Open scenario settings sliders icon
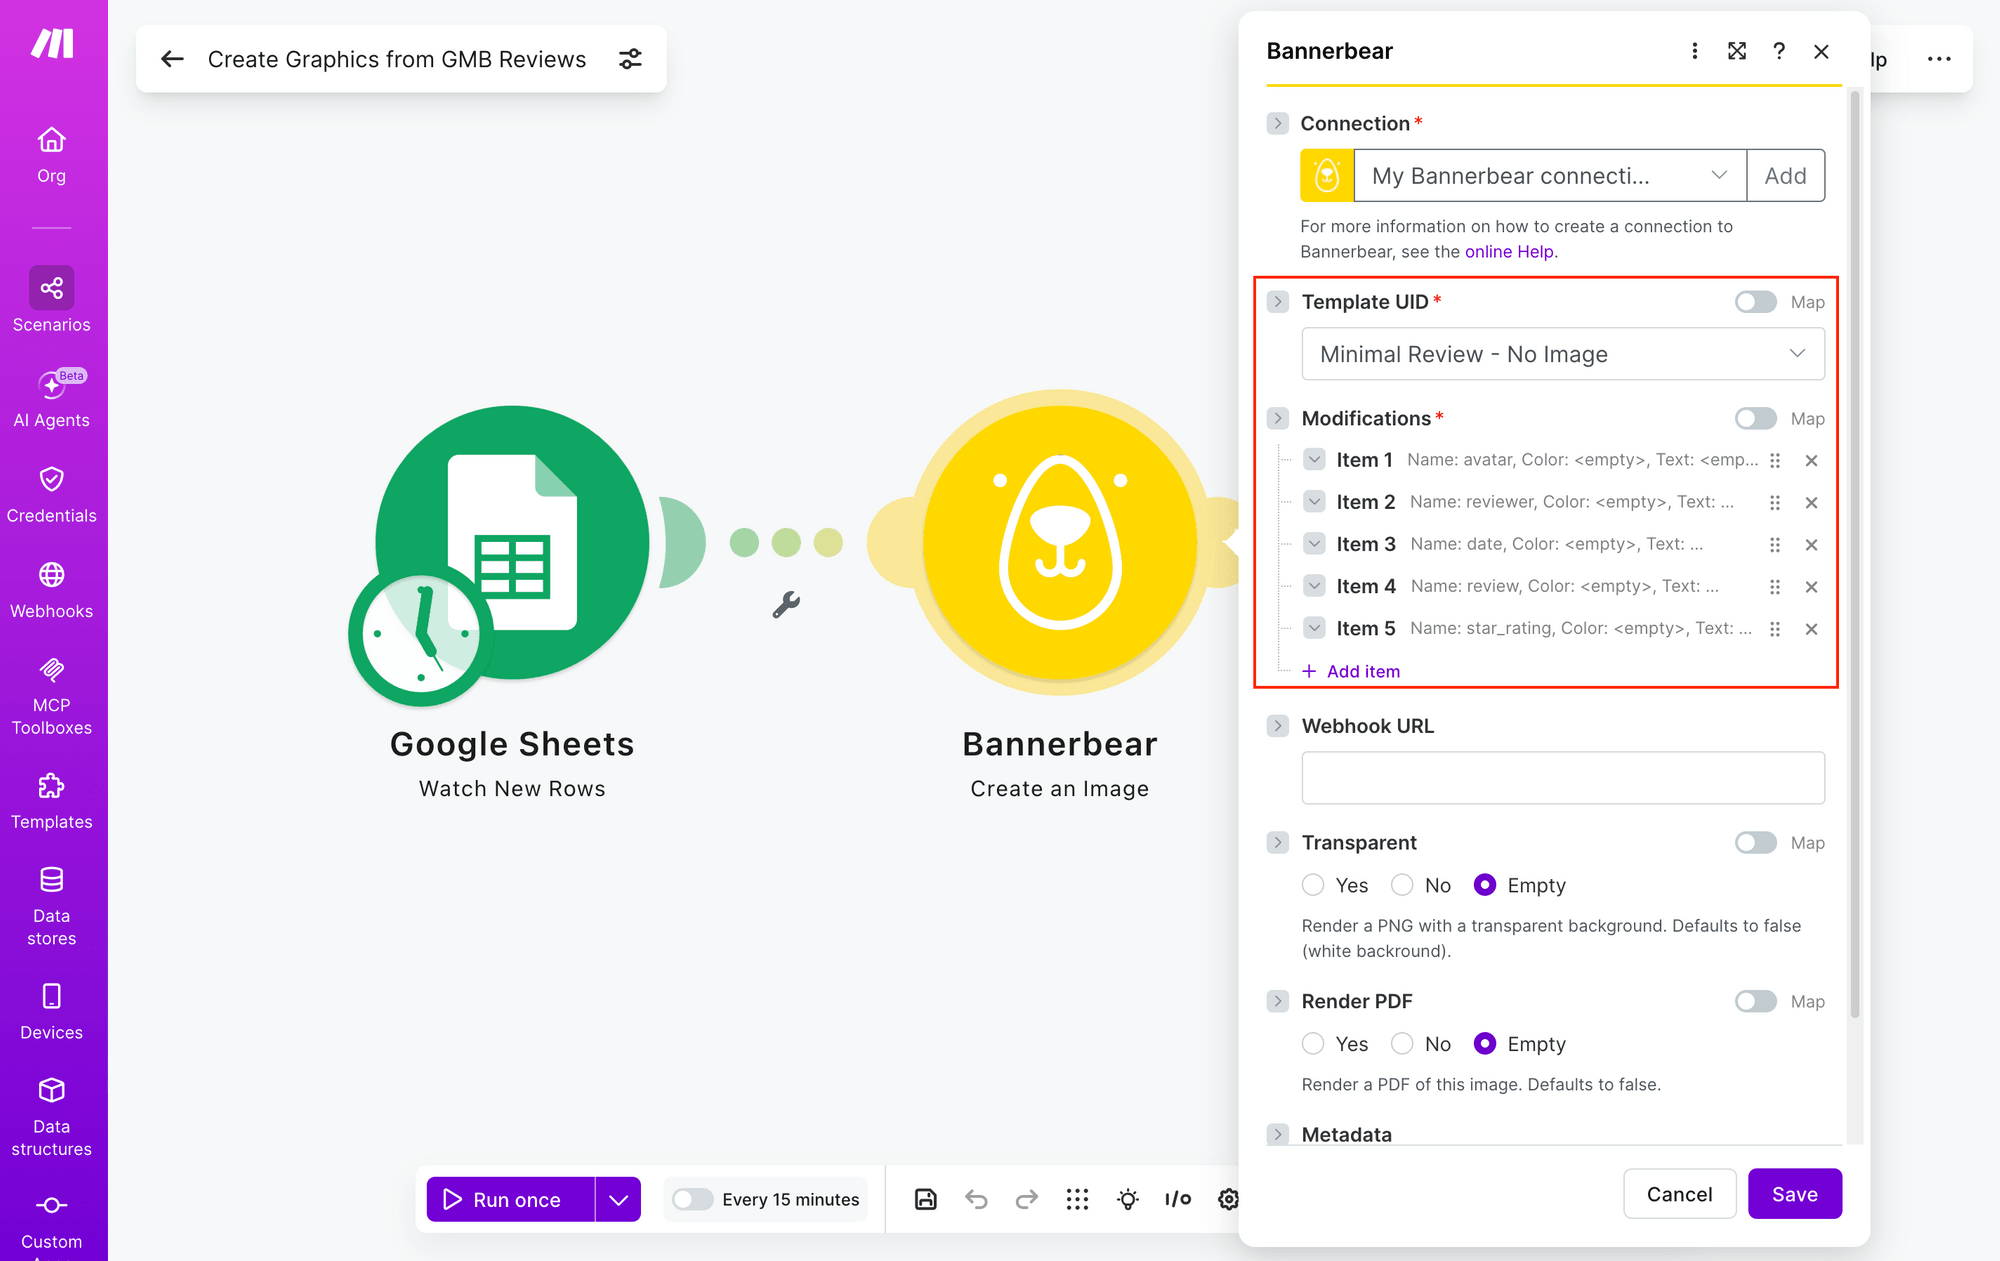The height and width of the screenshot is (1261, 2000). pyautogui.click(x=630, y=59)
